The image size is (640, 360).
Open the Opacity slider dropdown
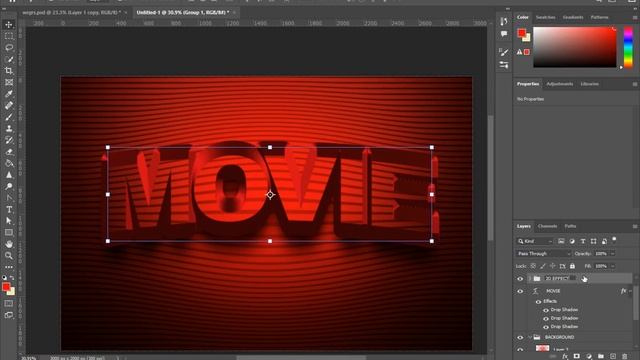[x=613, y=254]
